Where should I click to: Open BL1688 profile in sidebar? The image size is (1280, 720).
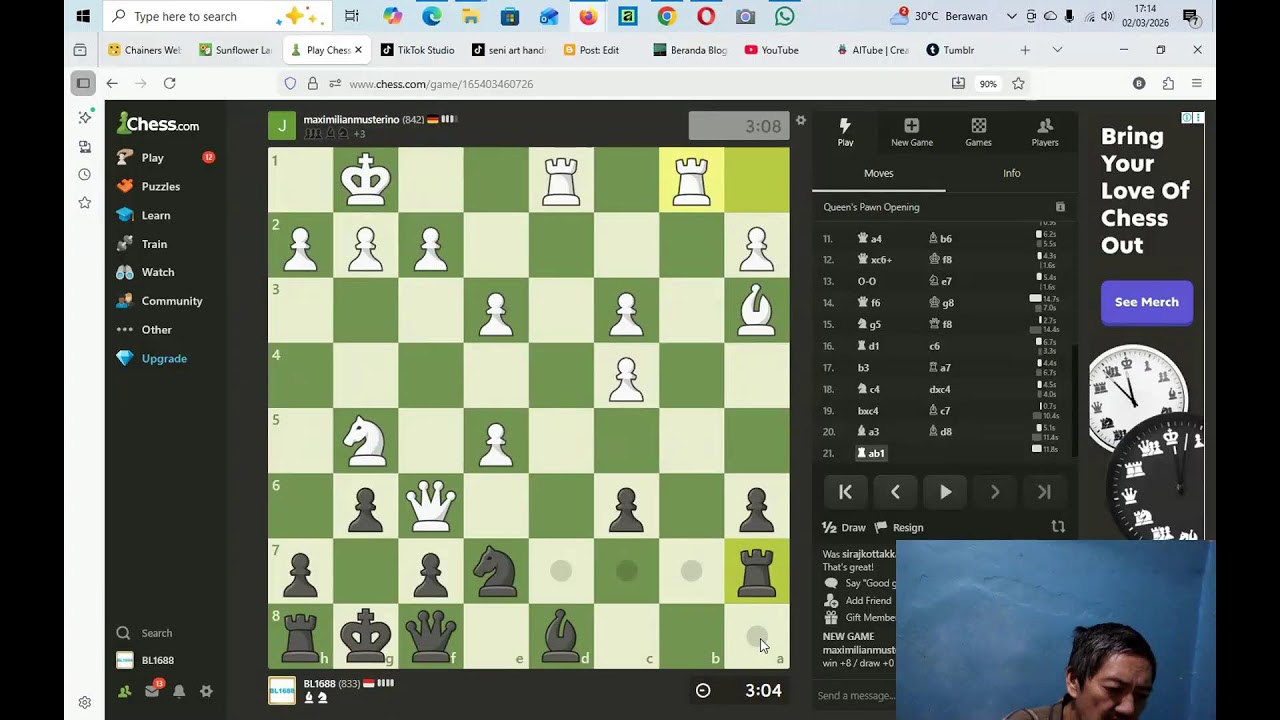(157, 660)
